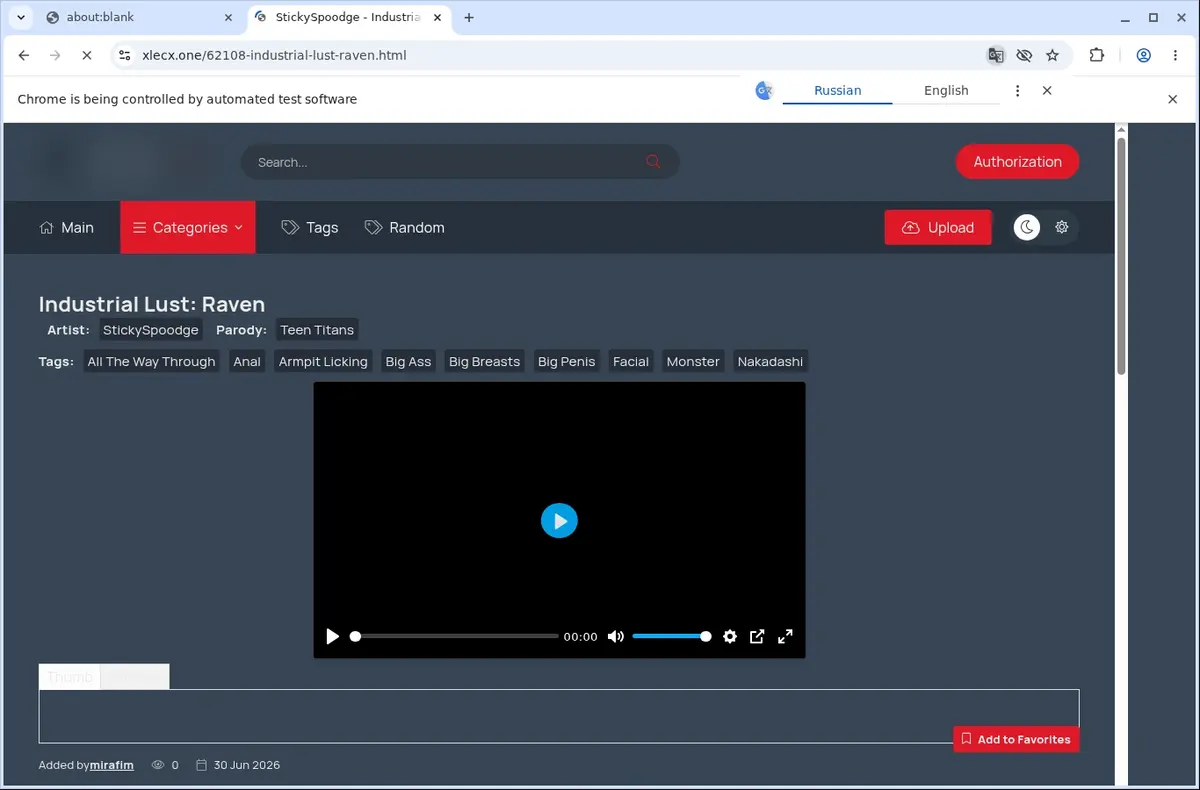
Task: Close the translate popup
Action: (x=1047, y=90)
